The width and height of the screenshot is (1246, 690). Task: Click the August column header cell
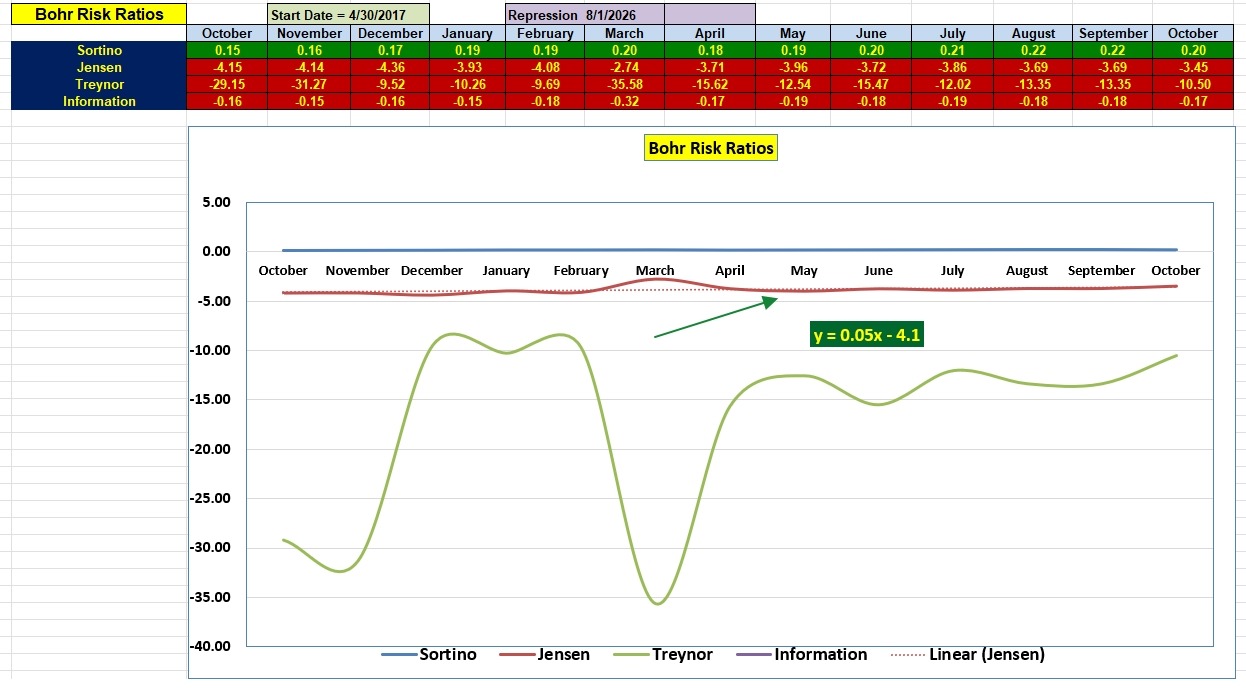point(1033,33)
